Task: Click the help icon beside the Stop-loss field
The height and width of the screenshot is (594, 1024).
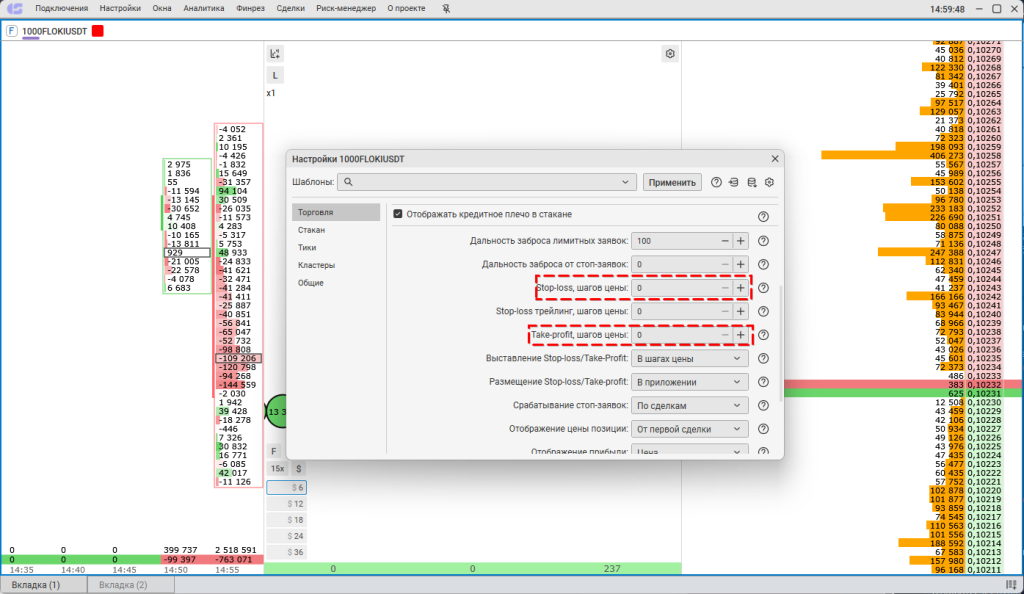Action: (763, 288)
